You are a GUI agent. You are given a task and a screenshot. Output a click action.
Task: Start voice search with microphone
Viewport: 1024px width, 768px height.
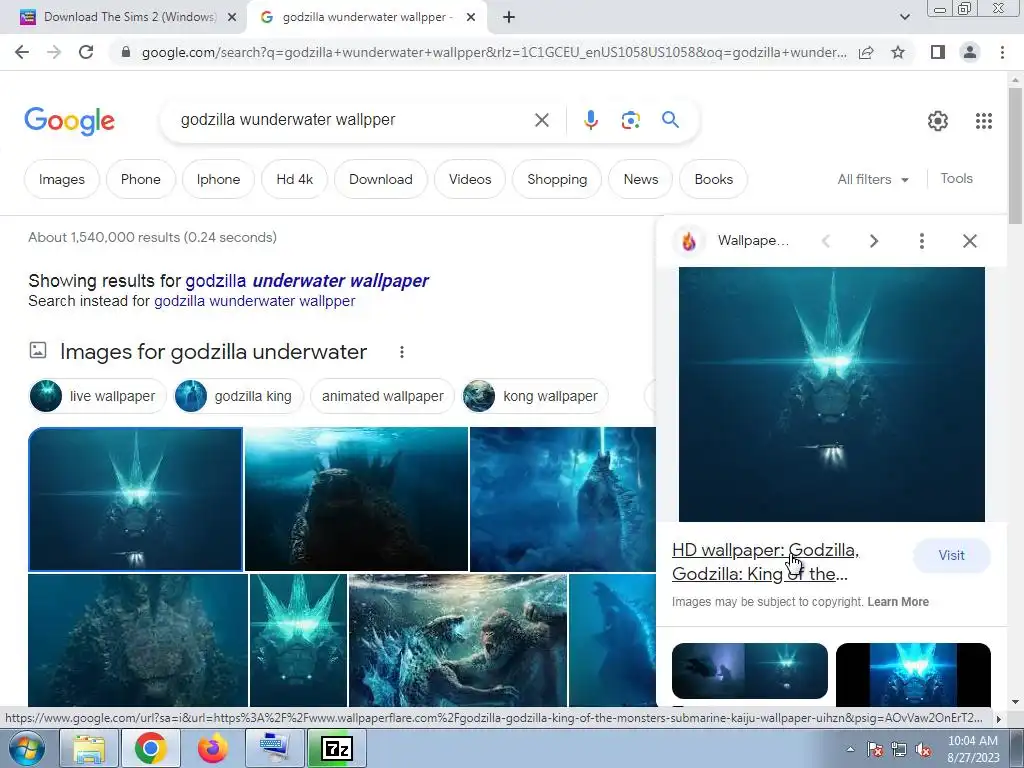[x=590, y=120]
